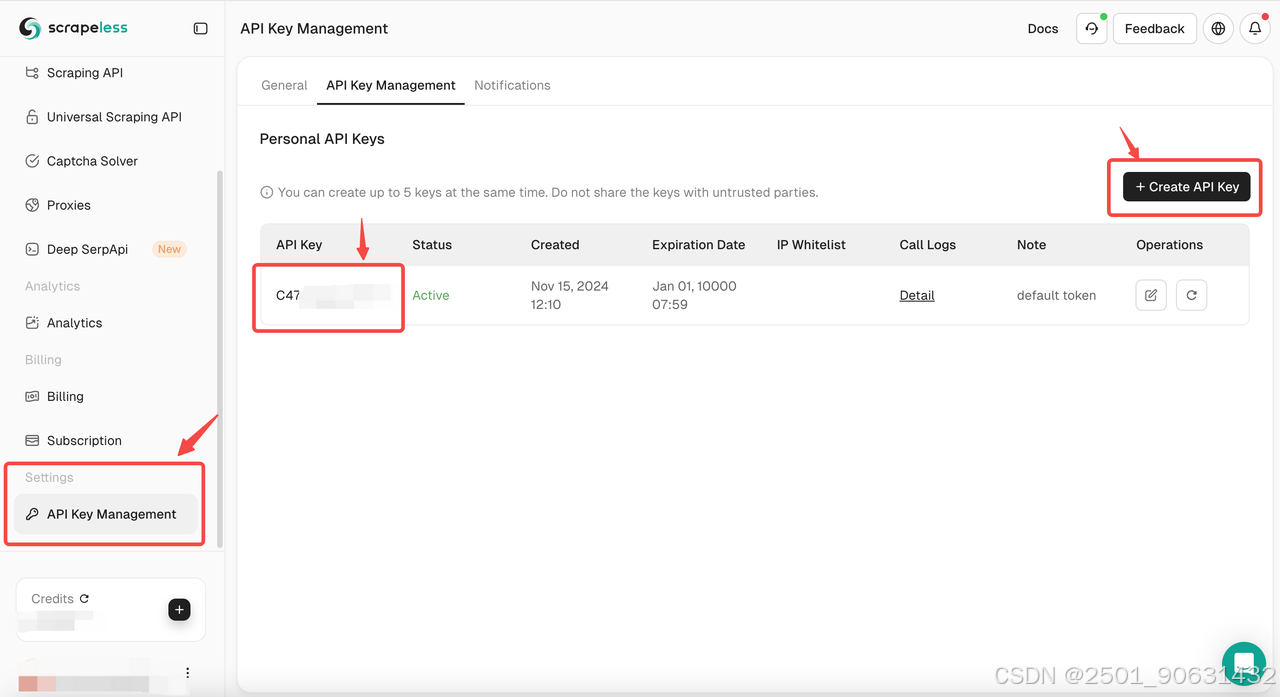Viewport: 1280px width, 697px height.
Task: Click the support headset icon
Action: [1092, 29]
